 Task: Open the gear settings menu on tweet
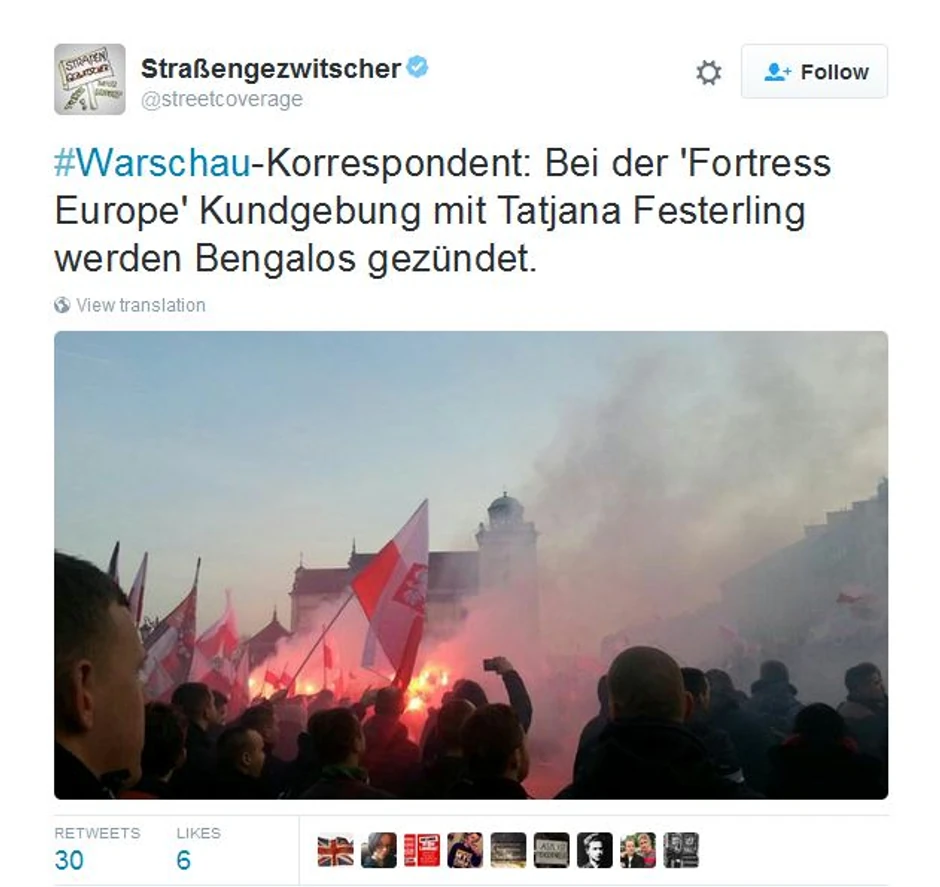[709, 73]
